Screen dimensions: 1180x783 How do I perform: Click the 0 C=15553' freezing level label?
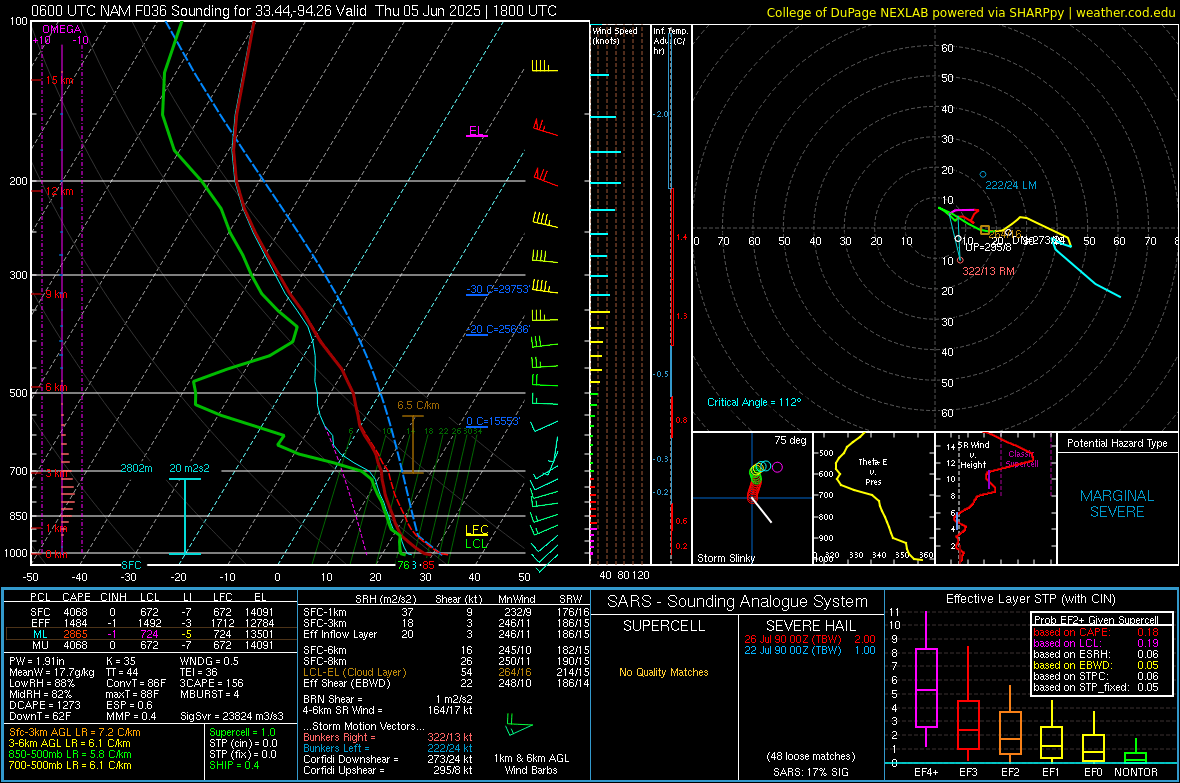point(493,422)
